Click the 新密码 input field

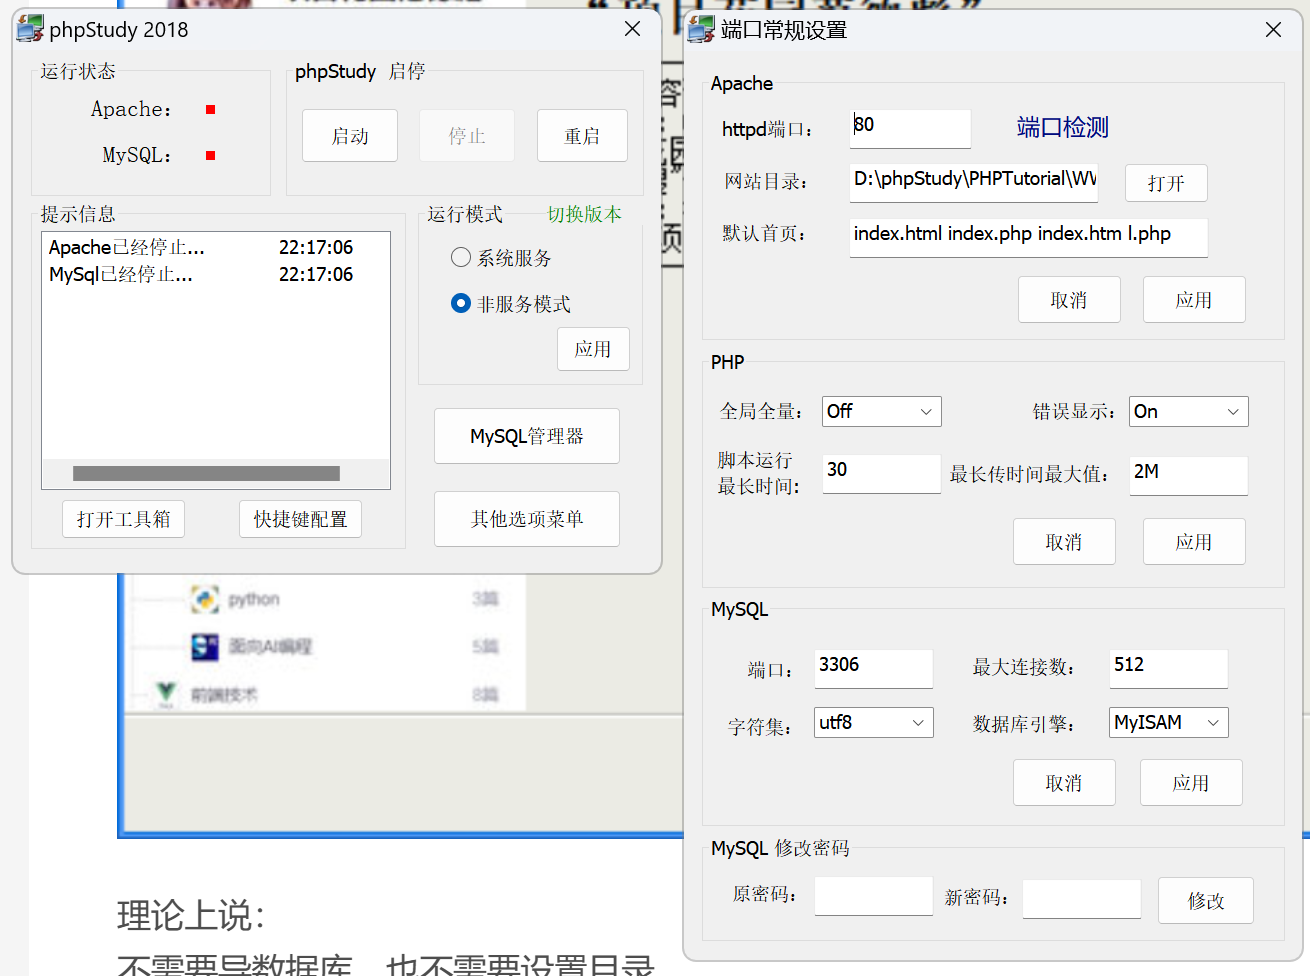click(1082, 898)
